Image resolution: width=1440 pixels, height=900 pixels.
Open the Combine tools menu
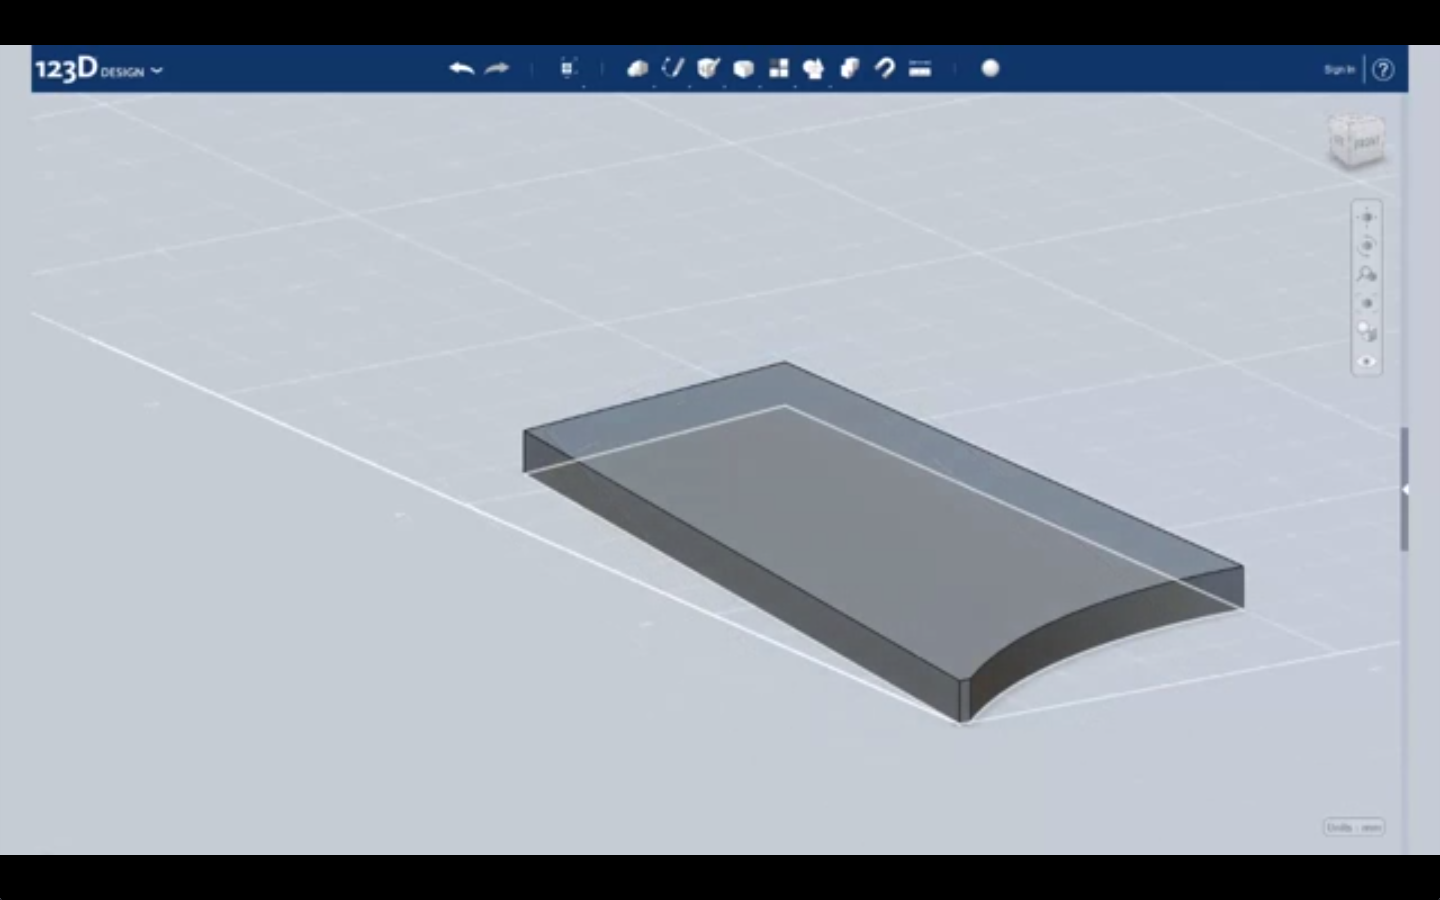point(850,68)
